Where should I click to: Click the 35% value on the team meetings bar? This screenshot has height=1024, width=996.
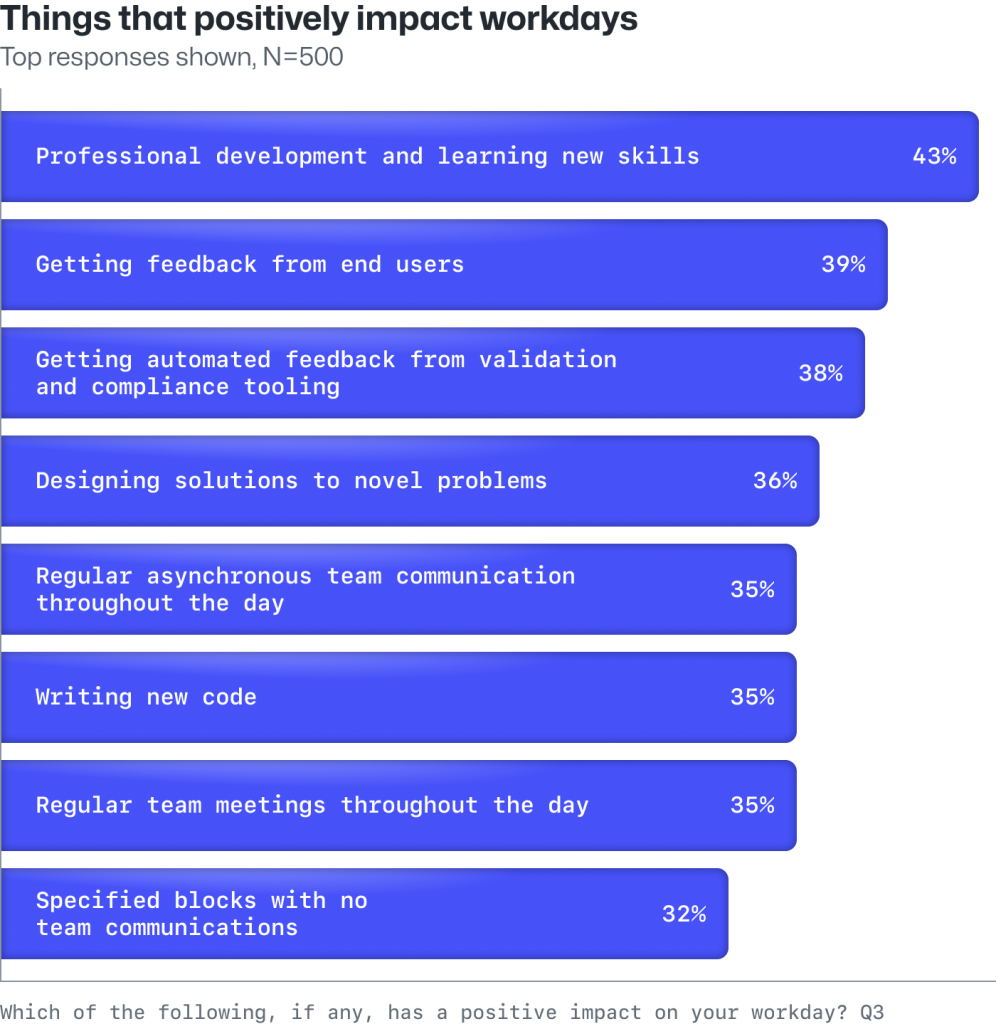(752, 805)
